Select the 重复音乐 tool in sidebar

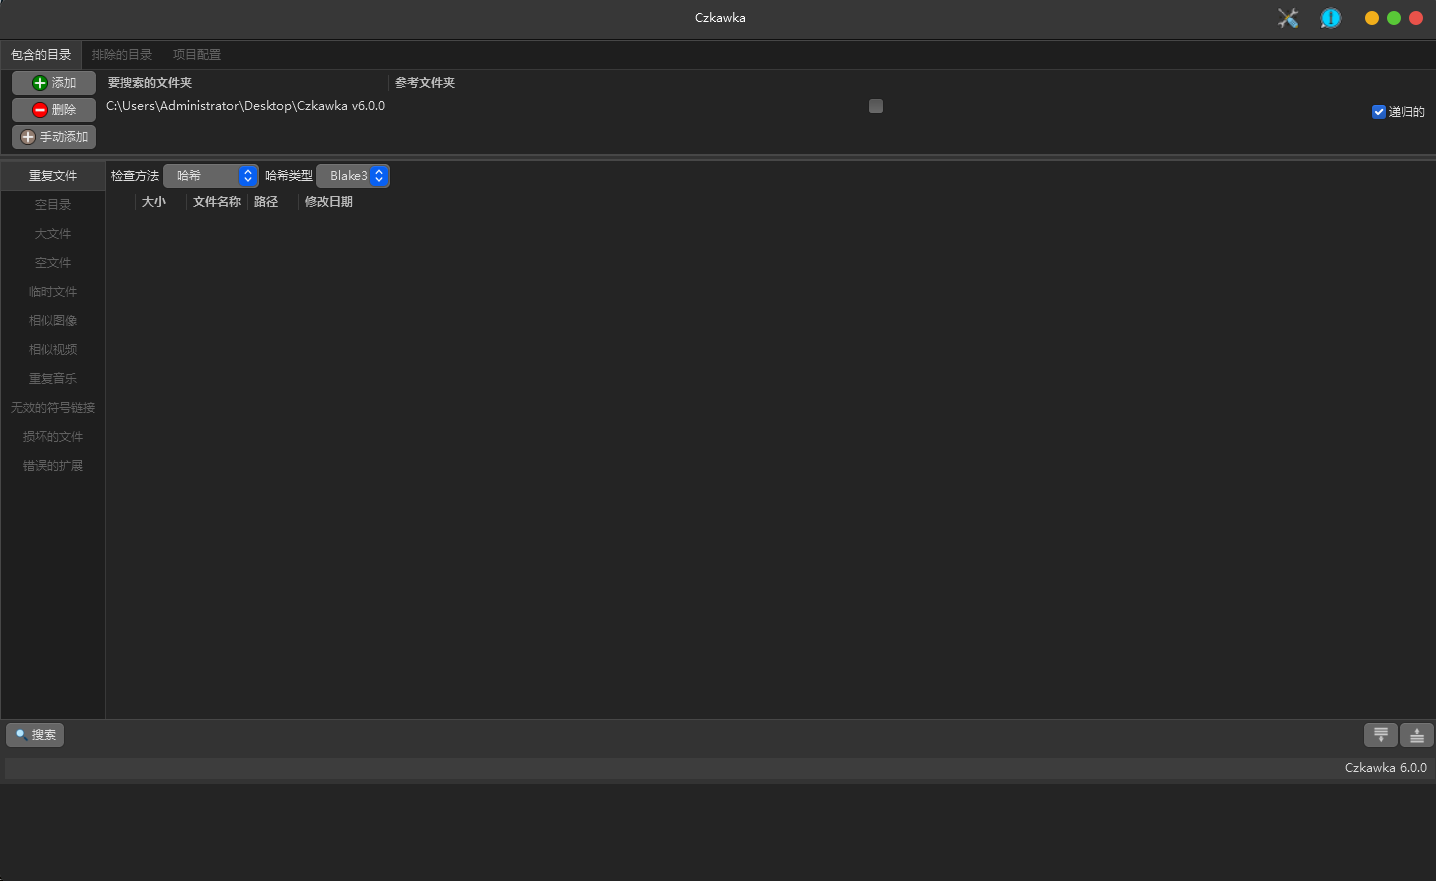(x=53, y=379)
